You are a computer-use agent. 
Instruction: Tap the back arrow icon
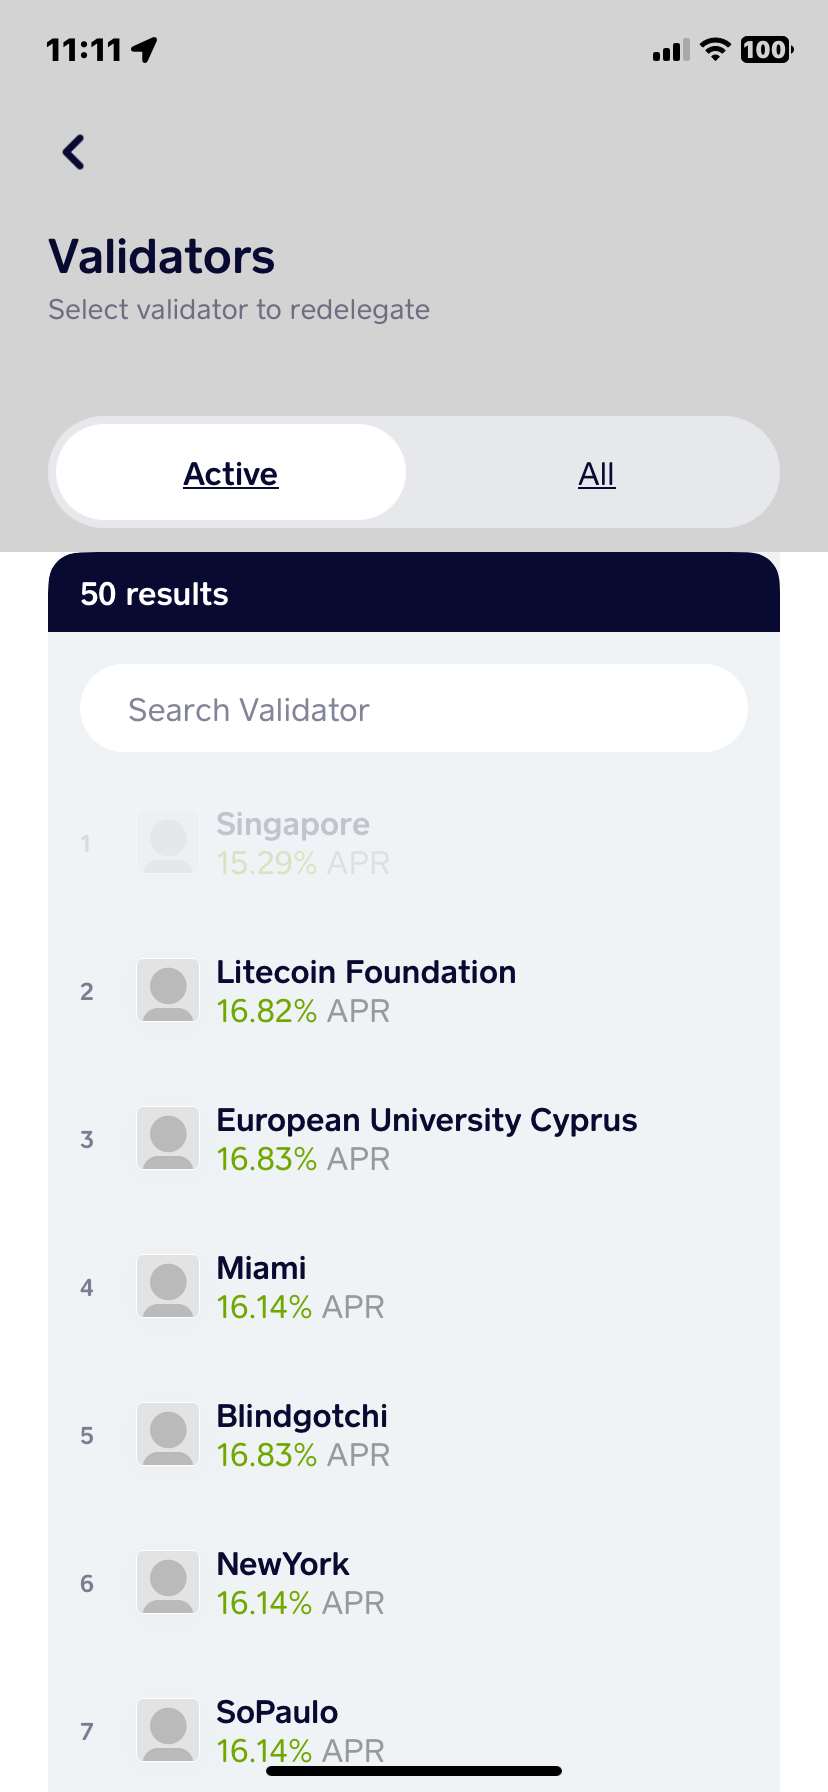click(74, 152)
